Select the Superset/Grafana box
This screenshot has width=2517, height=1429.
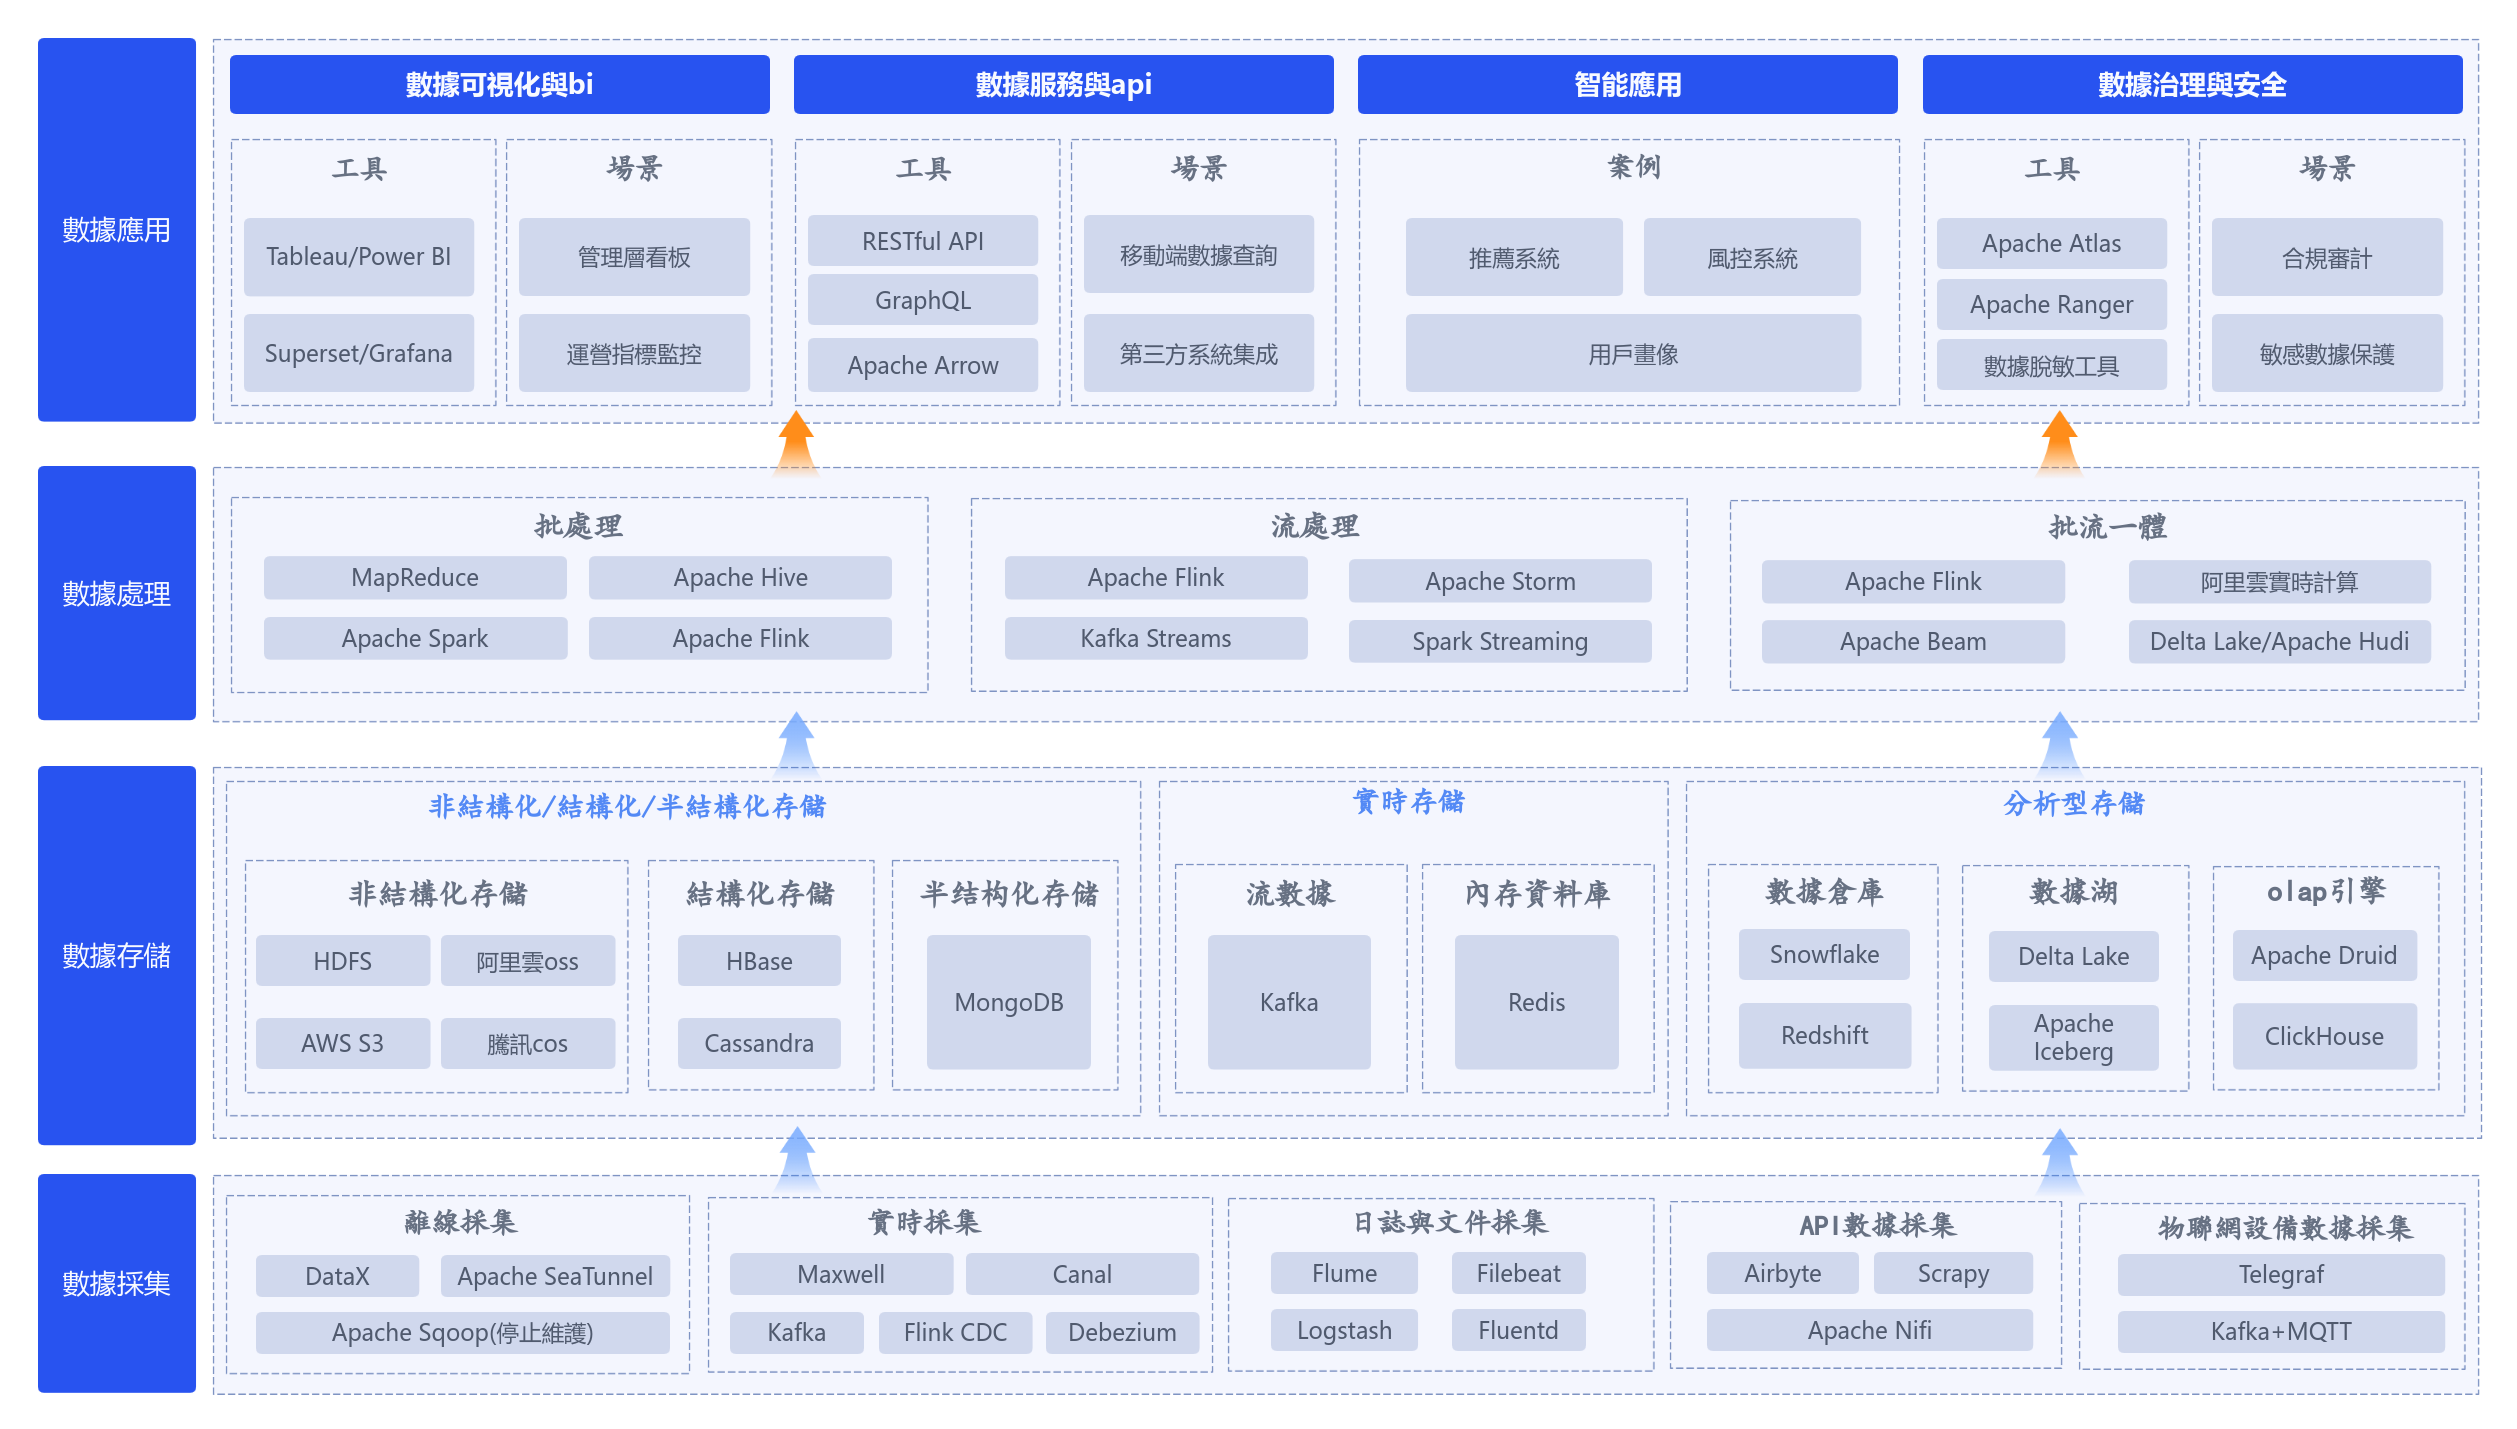[x=358, y=353]
